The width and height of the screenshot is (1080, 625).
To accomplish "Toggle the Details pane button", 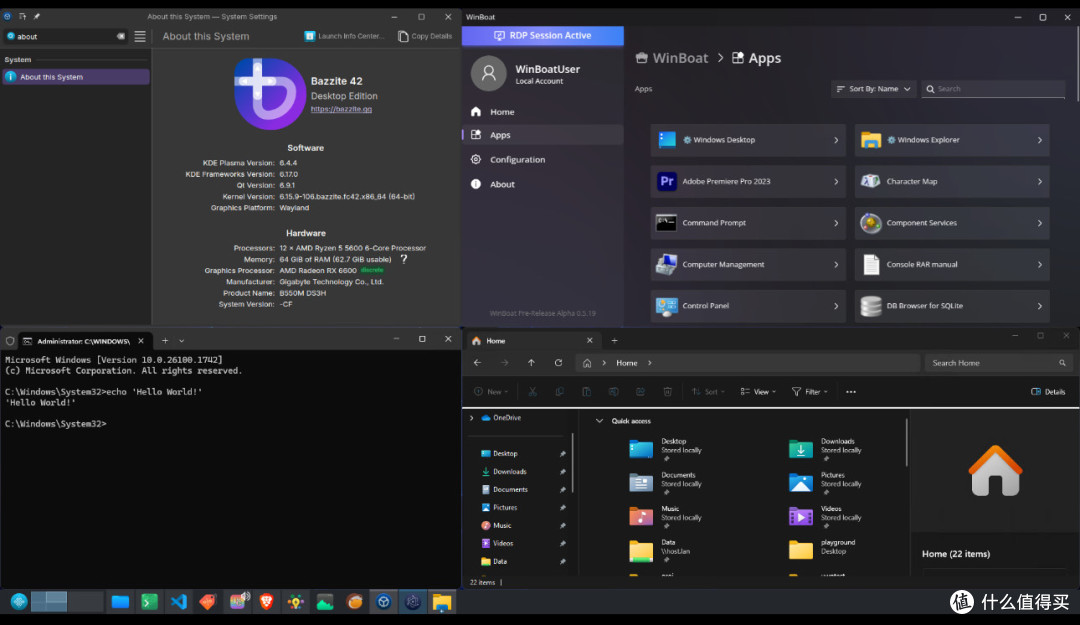I will (1048, 391).
